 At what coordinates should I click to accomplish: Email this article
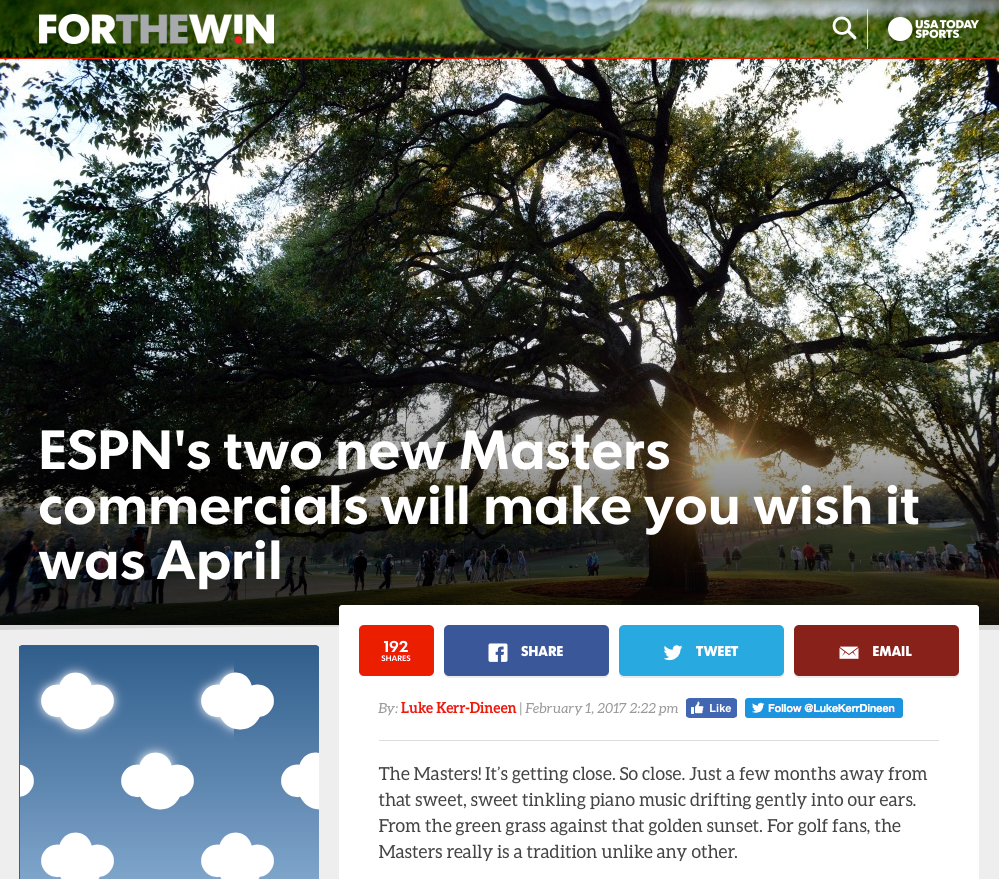[x=876, y=650]
